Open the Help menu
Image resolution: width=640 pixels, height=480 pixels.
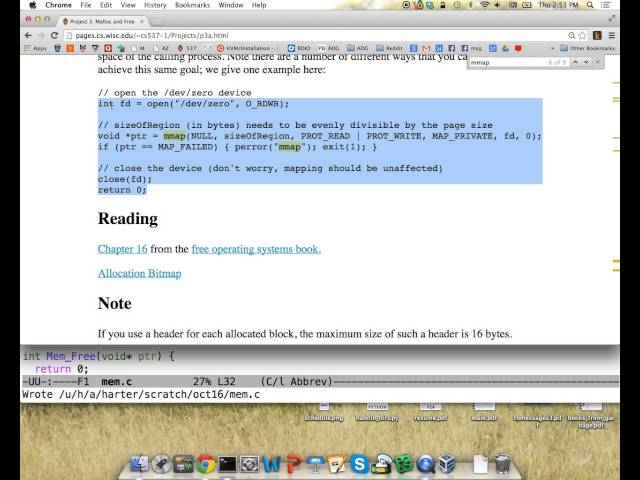[x=259, y=5]
